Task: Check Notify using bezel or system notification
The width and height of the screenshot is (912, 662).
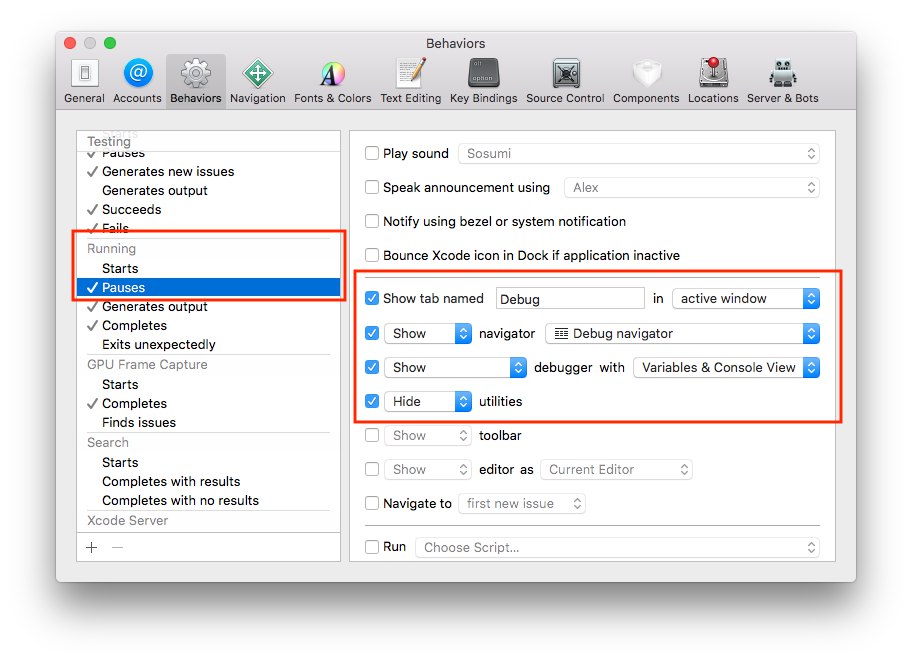Action: 372,221
